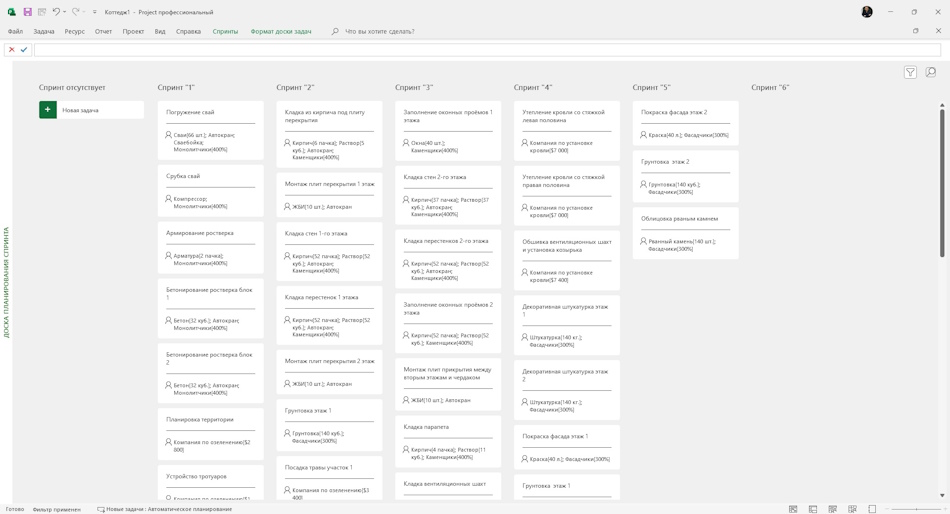Screen dimensions: 950x514
Task: Open the Справка ribbon tab
Action: tap(188, 32)
